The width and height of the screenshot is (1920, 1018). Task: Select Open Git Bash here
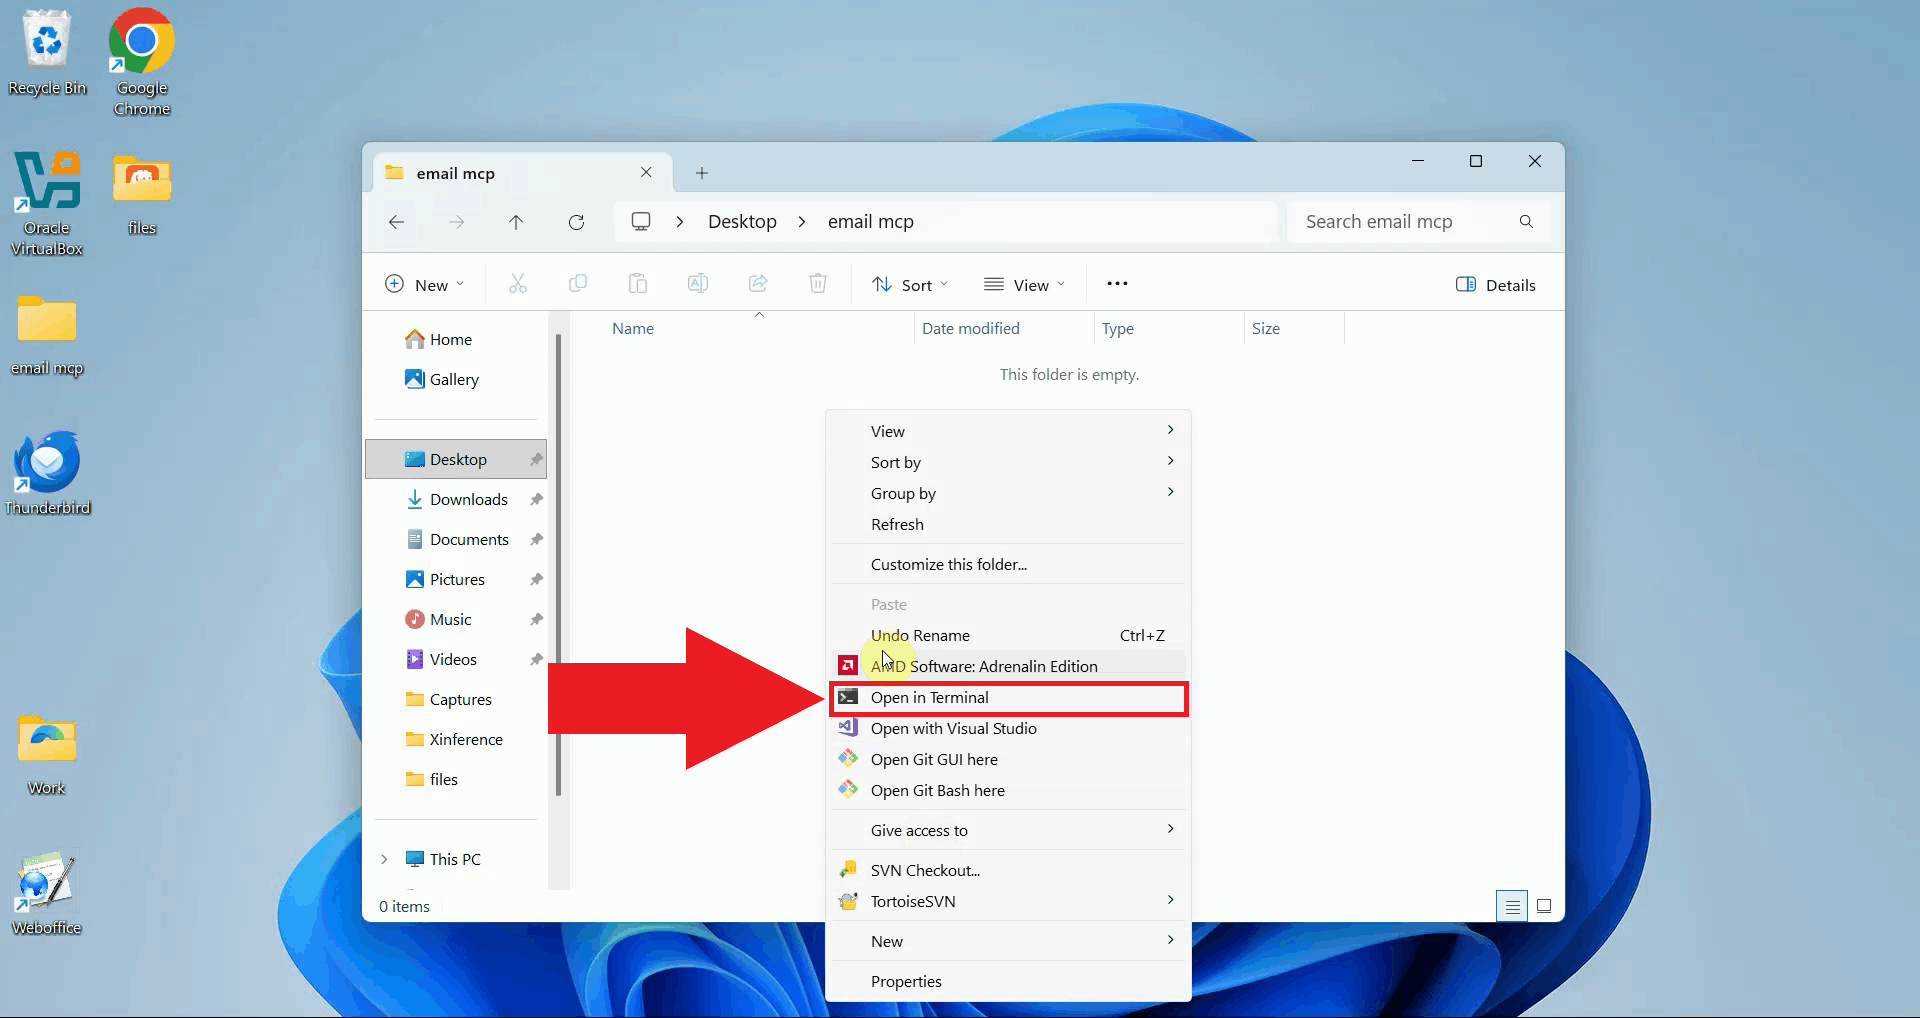click(x=937, y=791)
